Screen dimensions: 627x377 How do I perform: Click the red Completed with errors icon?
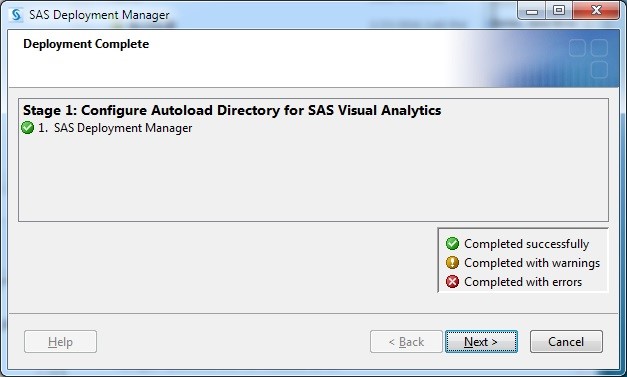coord(452,282)
